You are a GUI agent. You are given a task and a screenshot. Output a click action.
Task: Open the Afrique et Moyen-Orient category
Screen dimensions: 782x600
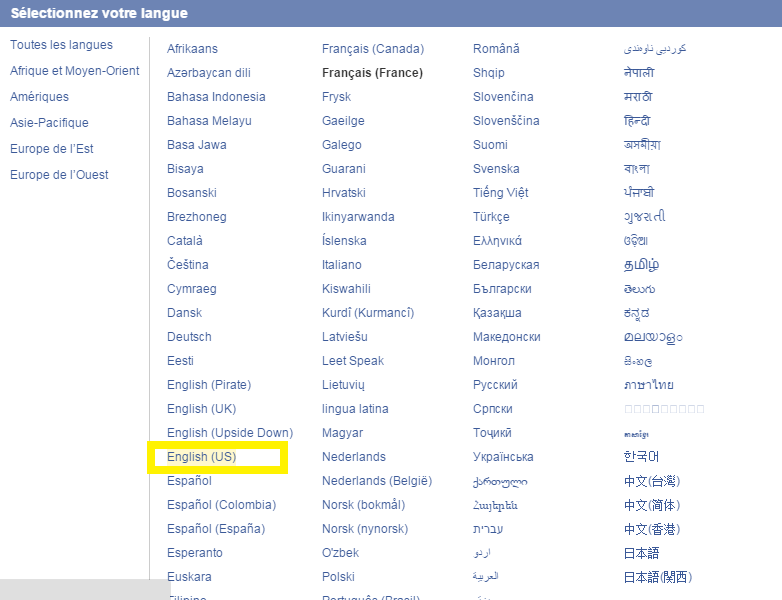coord(75,71)
